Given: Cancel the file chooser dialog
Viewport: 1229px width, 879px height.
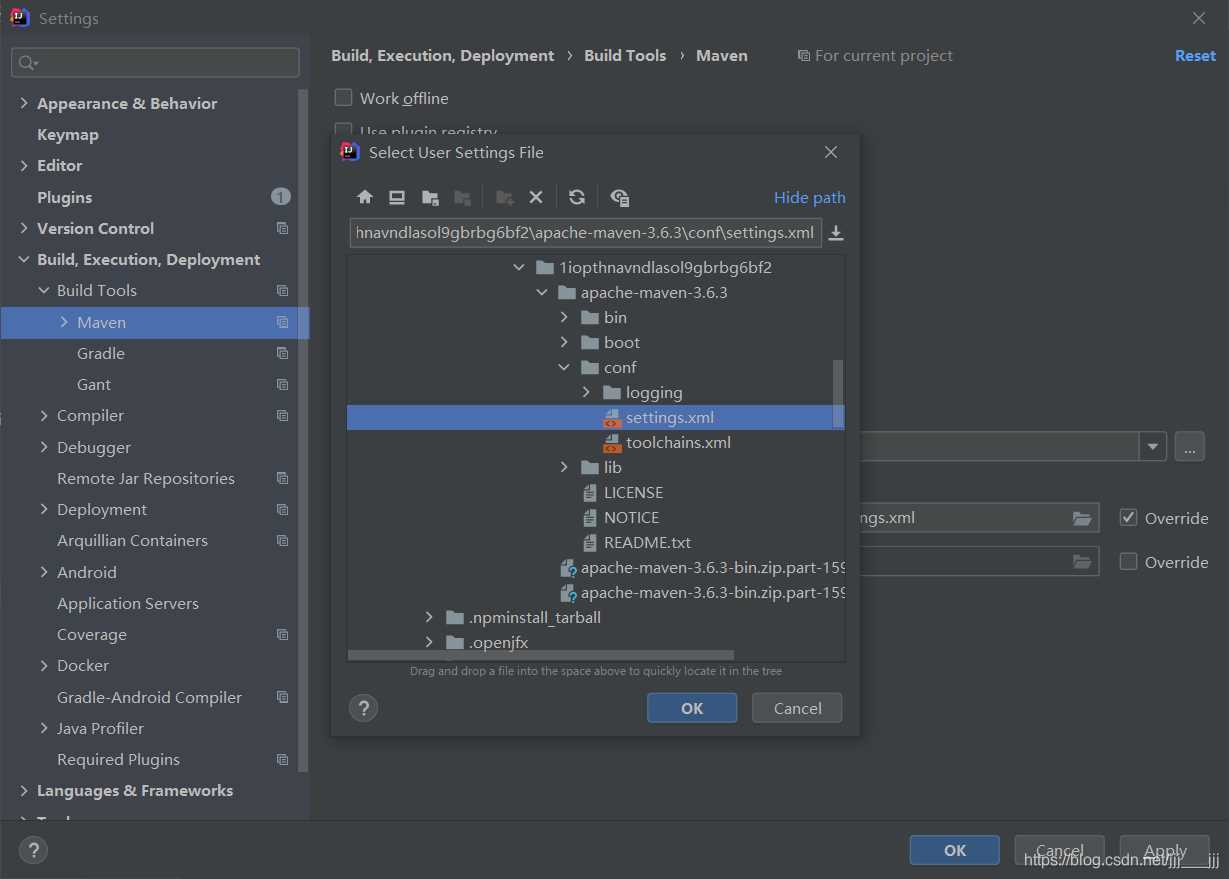Looking at the screenshot, I should point(798,708).
